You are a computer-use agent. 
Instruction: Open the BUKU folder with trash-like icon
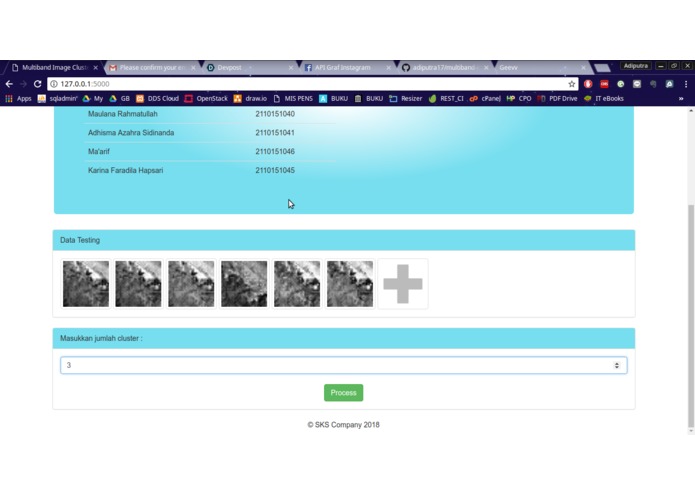pyautogui.click(x=369, y=98)
